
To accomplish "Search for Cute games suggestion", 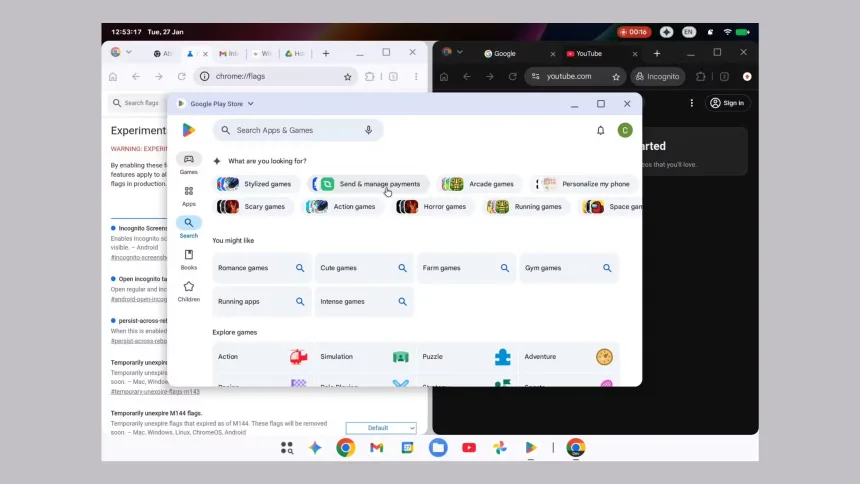I will [x=364, y=268].
